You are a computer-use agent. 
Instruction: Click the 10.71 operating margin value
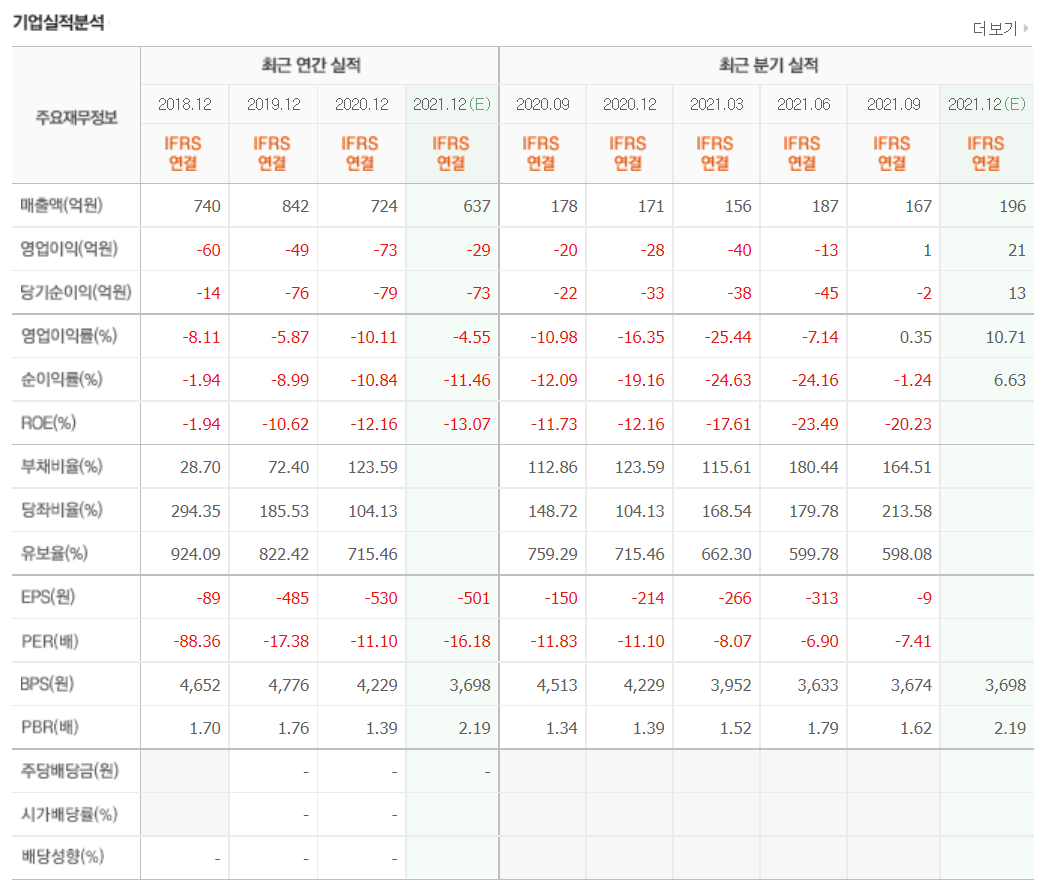click(1006, 337)
